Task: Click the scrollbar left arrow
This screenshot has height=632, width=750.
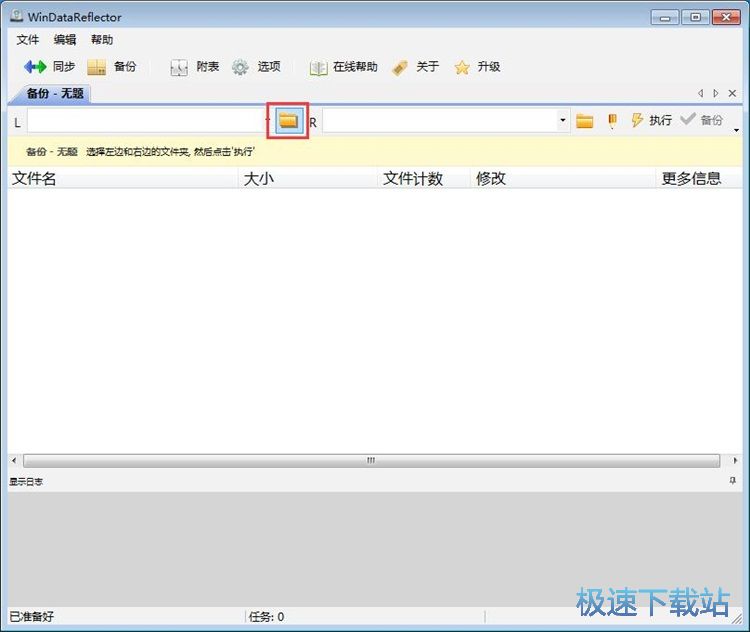Action: (14, 460)
